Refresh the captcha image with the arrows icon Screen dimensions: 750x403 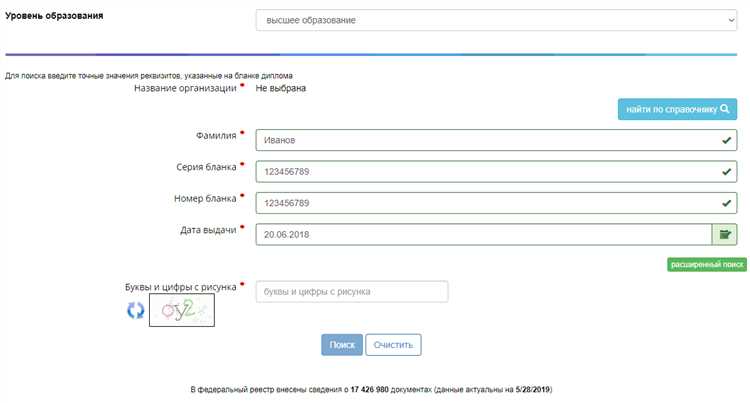click(135, 311)
